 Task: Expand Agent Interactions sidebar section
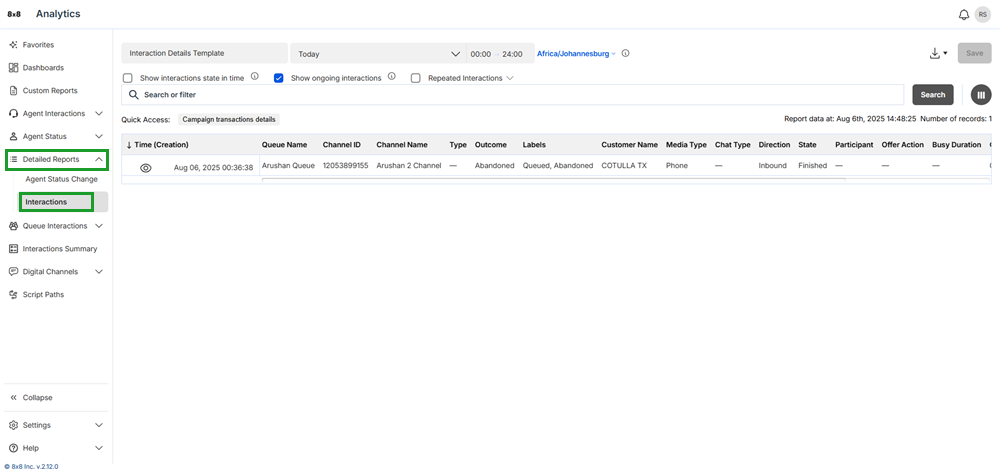pyautogui.click(x=54, y=114)
